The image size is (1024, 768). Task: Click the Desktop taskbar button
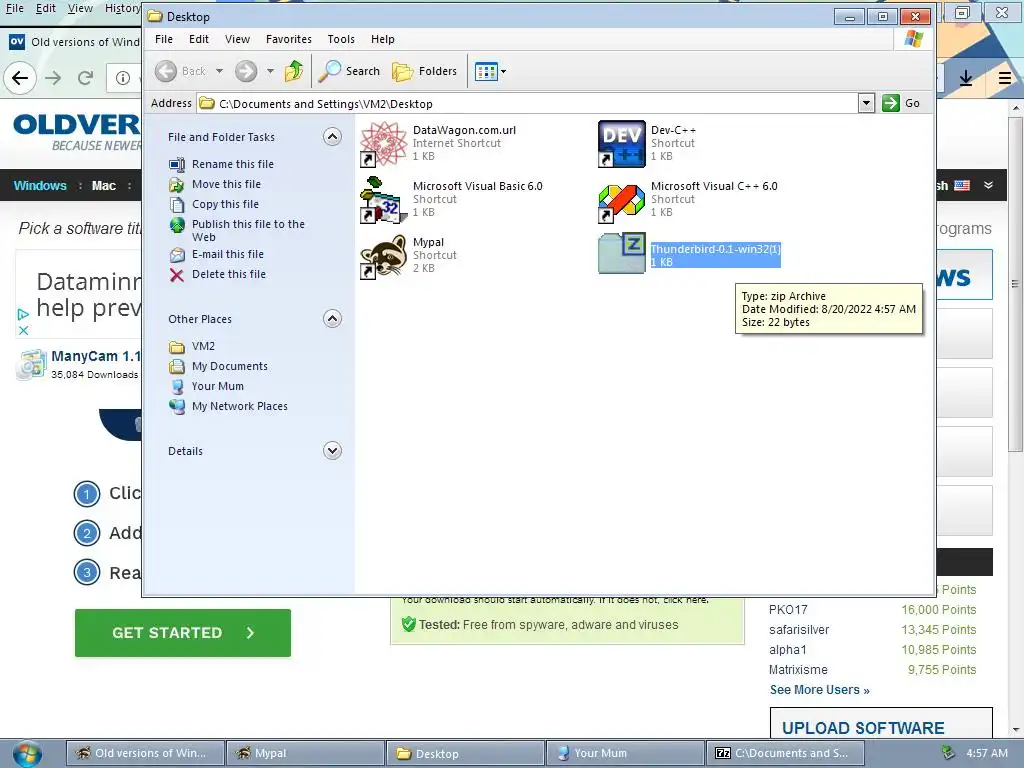point(465,753)
